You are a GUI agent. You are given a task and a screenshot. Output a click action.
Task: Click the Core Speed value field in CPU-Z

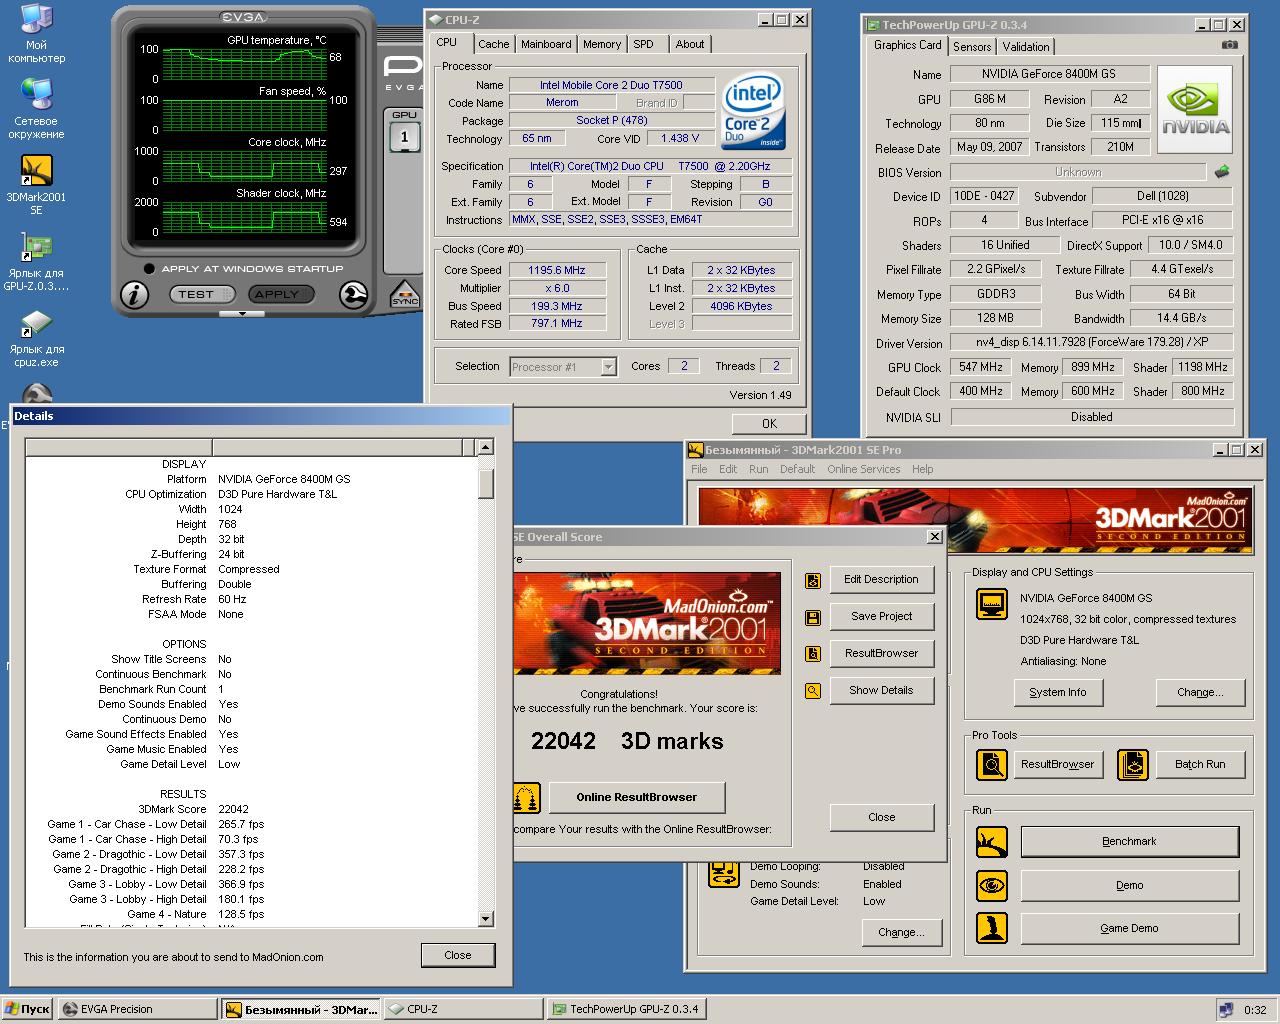click(558, 270)
